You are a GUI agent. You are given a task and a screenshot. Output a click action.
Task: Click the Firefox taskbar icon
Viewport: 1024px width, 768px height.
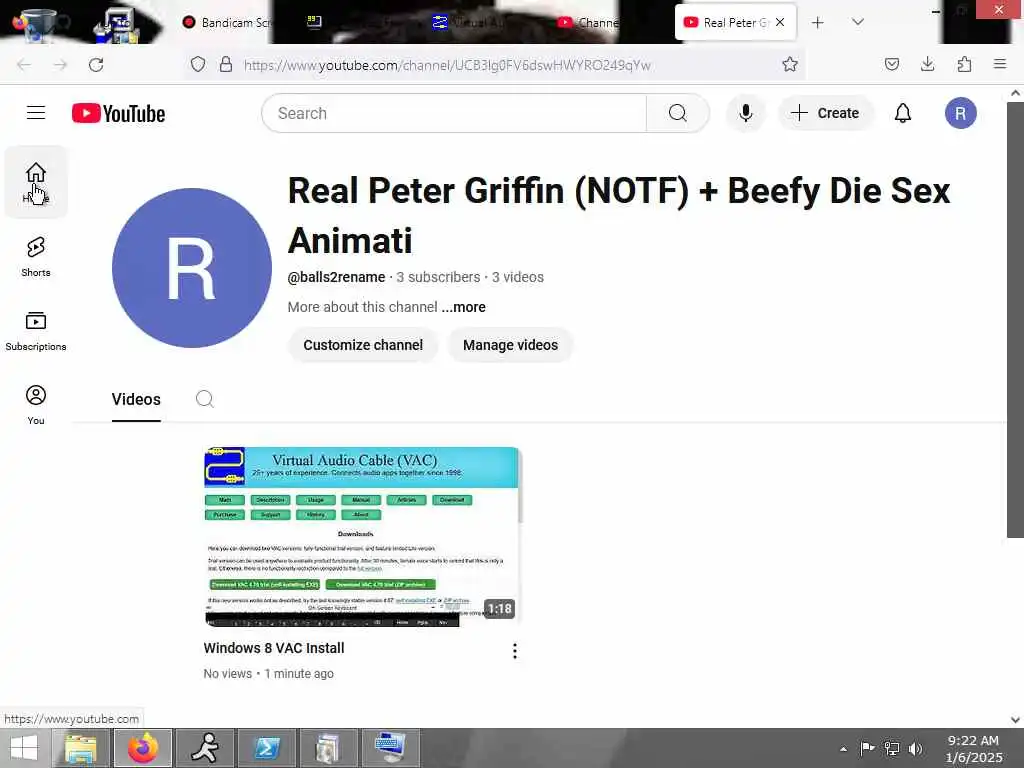point(143,748)
